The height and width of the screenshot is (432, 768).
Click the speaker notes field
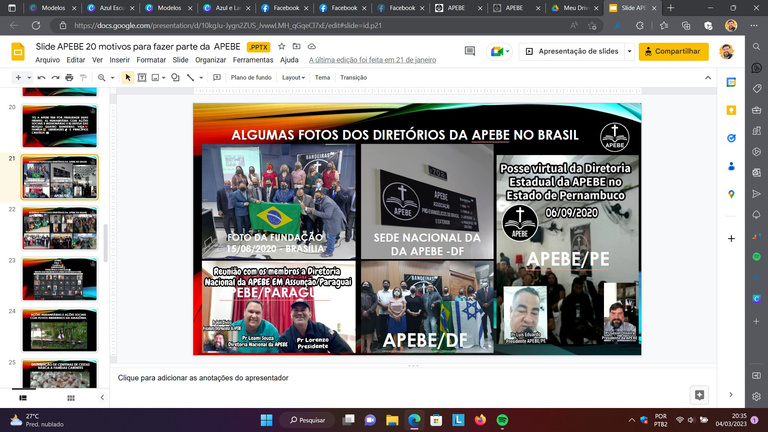tap(413, 378)
